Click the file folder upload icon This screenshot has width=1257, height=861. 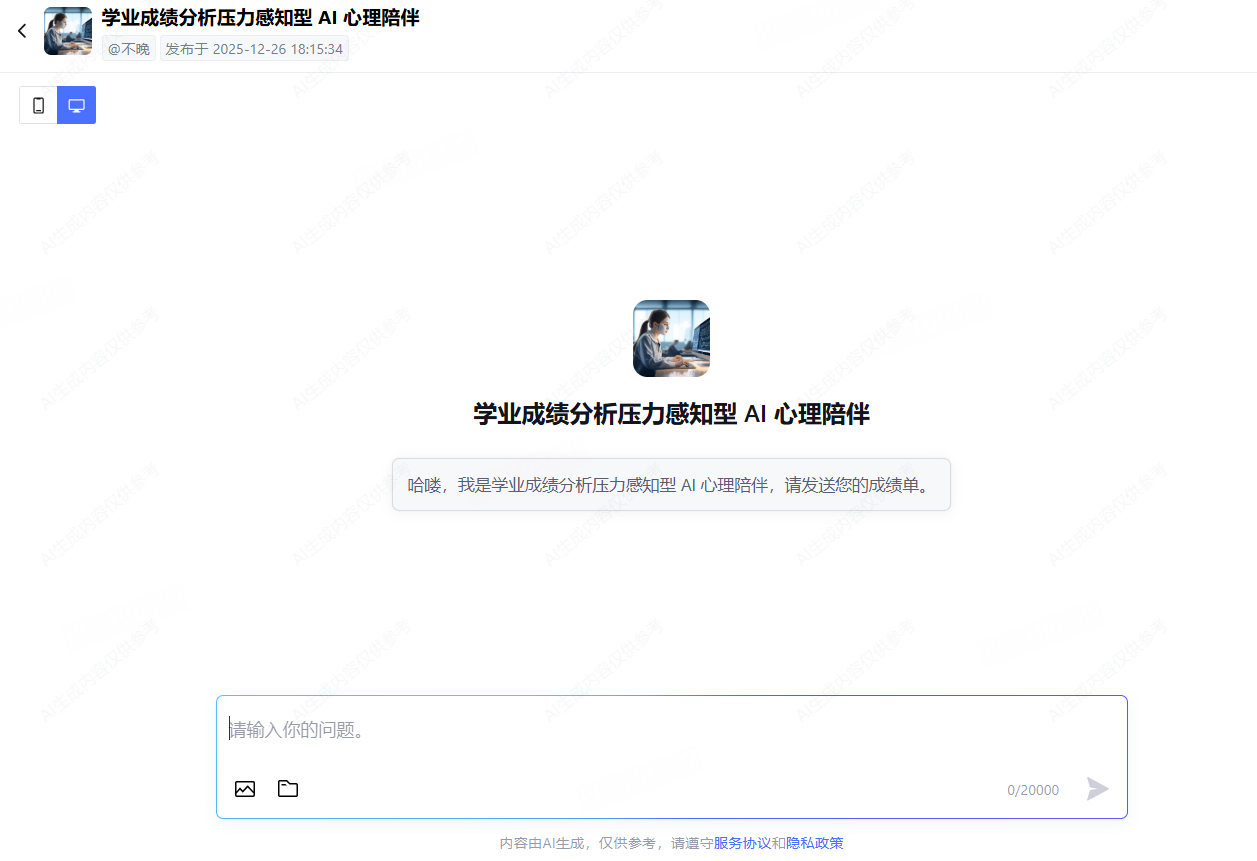[x=287, y=789]
